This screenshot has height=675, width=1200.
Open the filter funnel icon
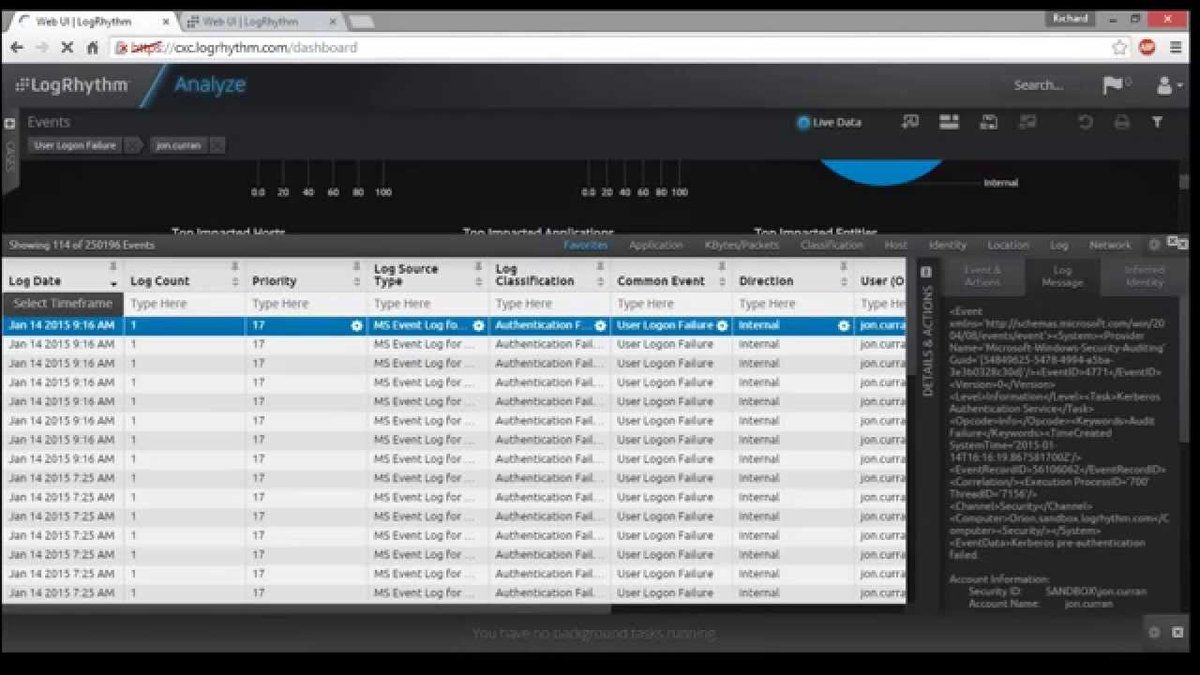pos(1157,122)
